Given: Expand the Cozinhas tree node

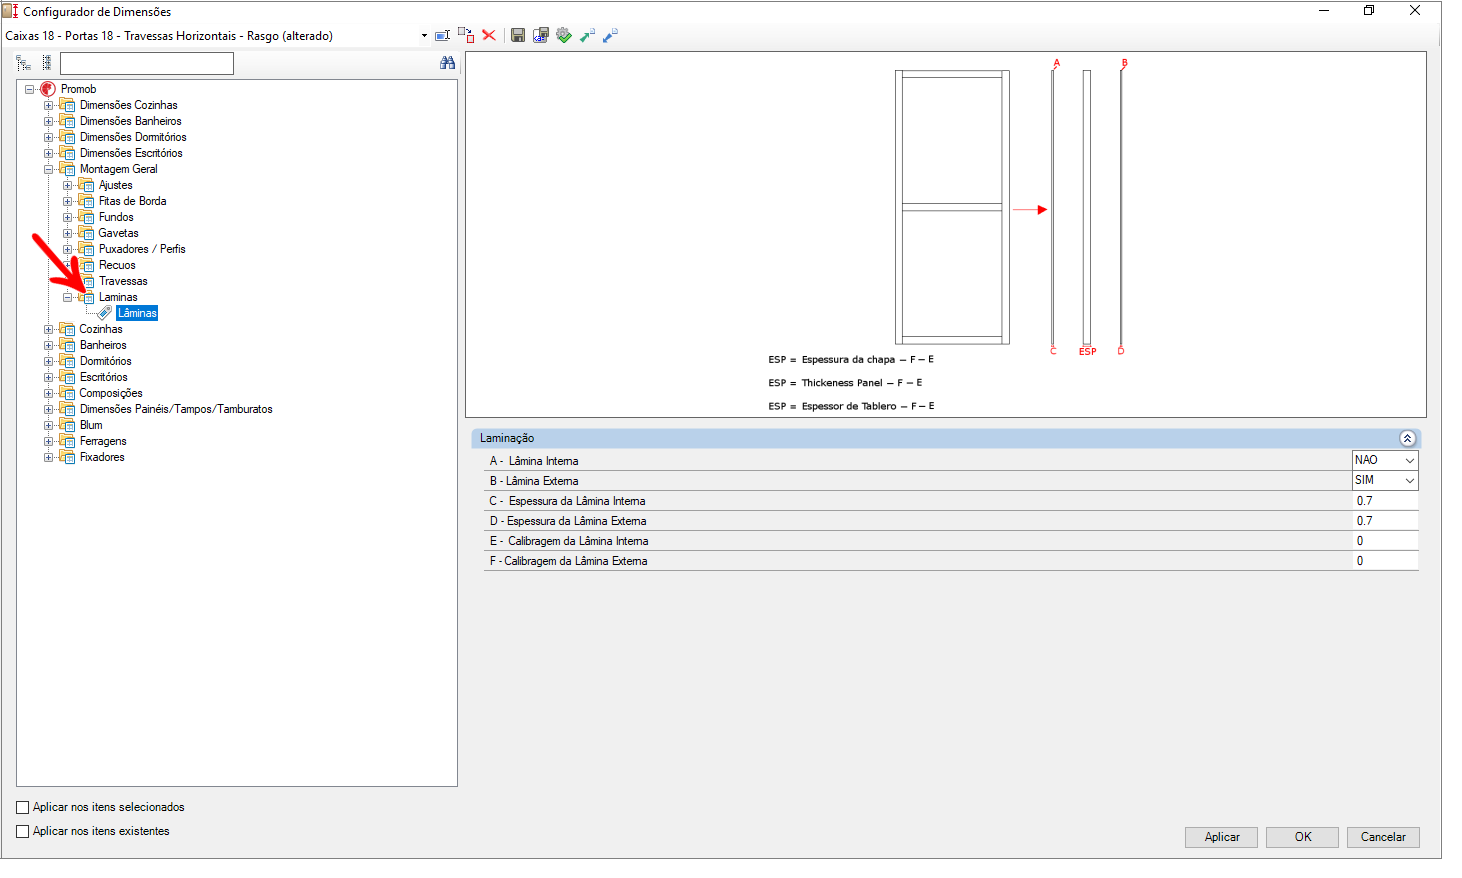Looking at the screenshot, I should [48, 329].
